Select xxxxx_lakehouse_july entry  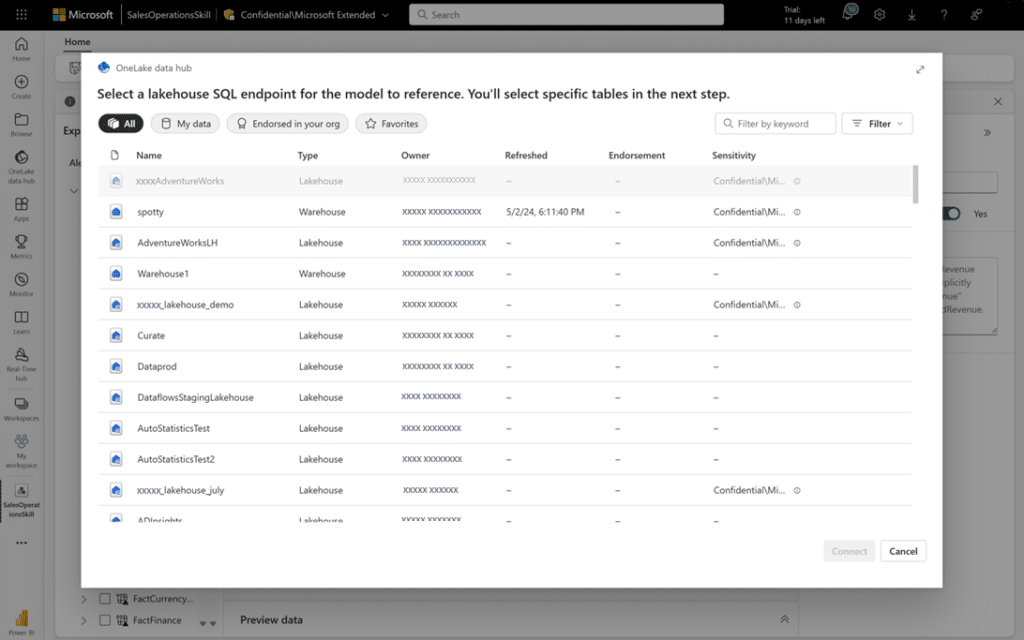click(505, 490)
